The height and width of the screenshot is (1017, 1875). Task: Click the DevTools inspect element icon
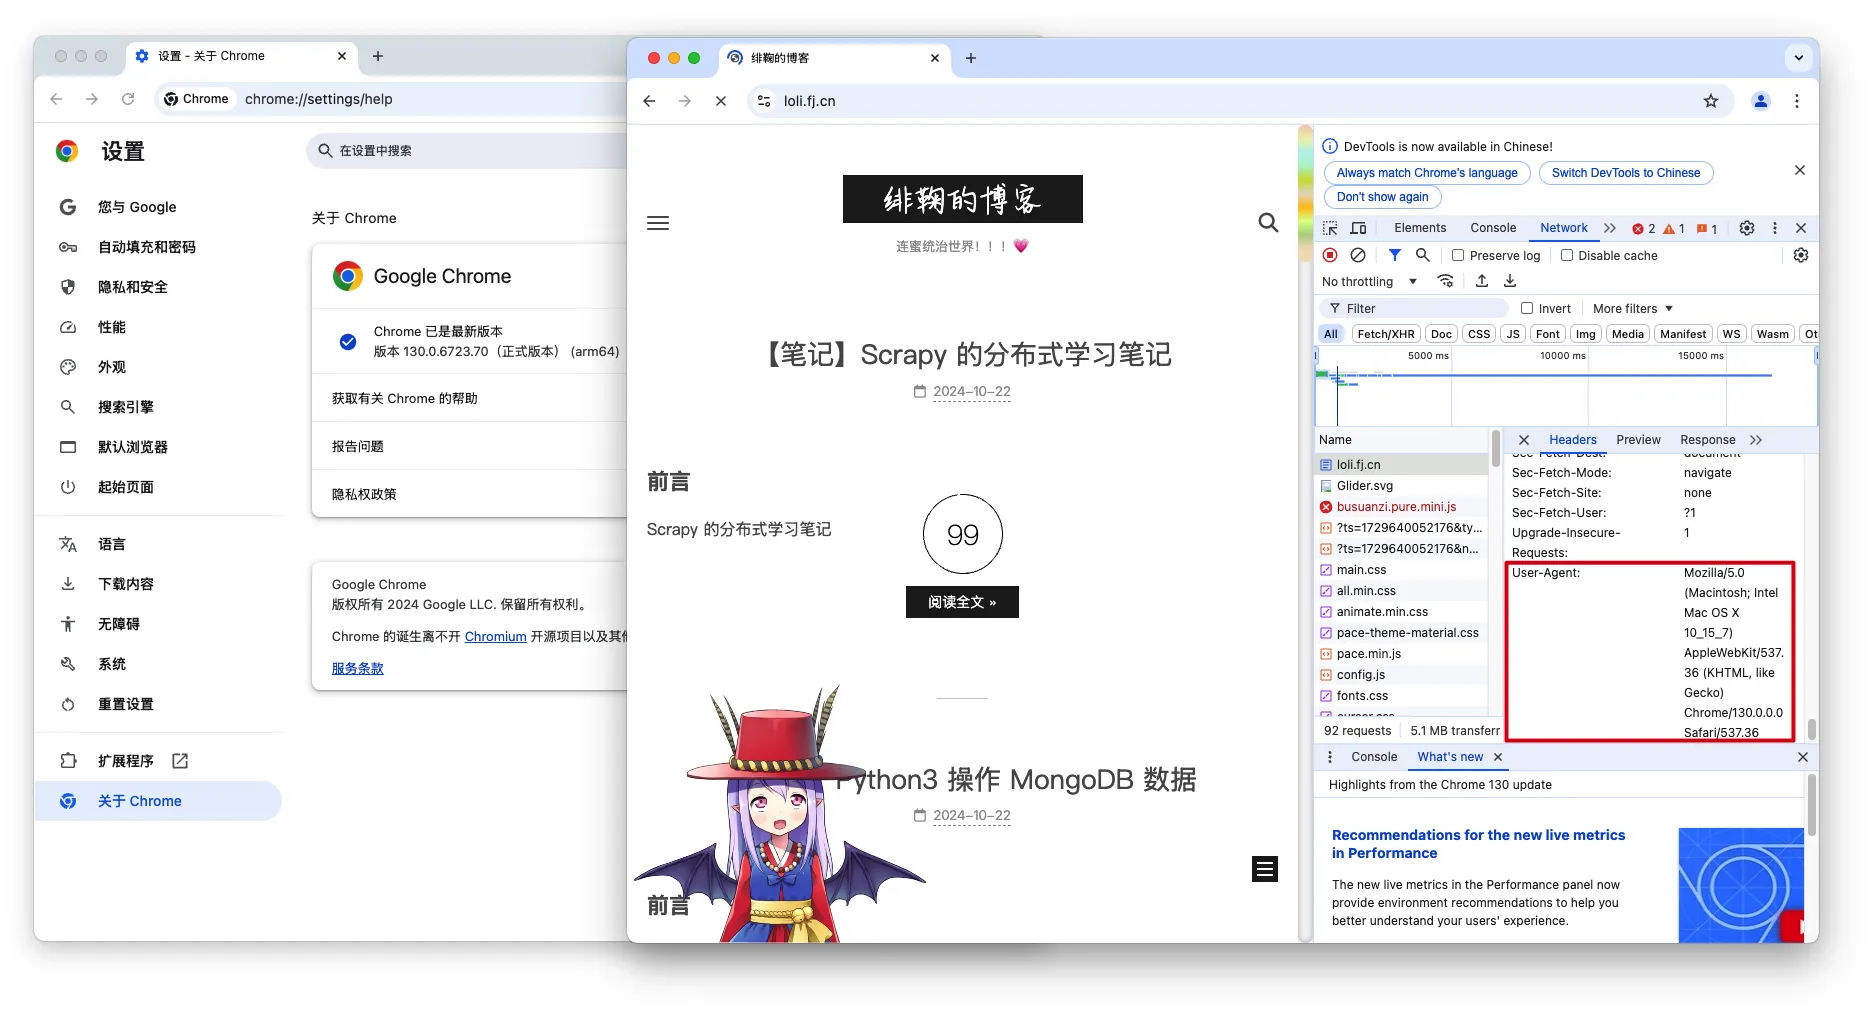tap(1330, 228)
